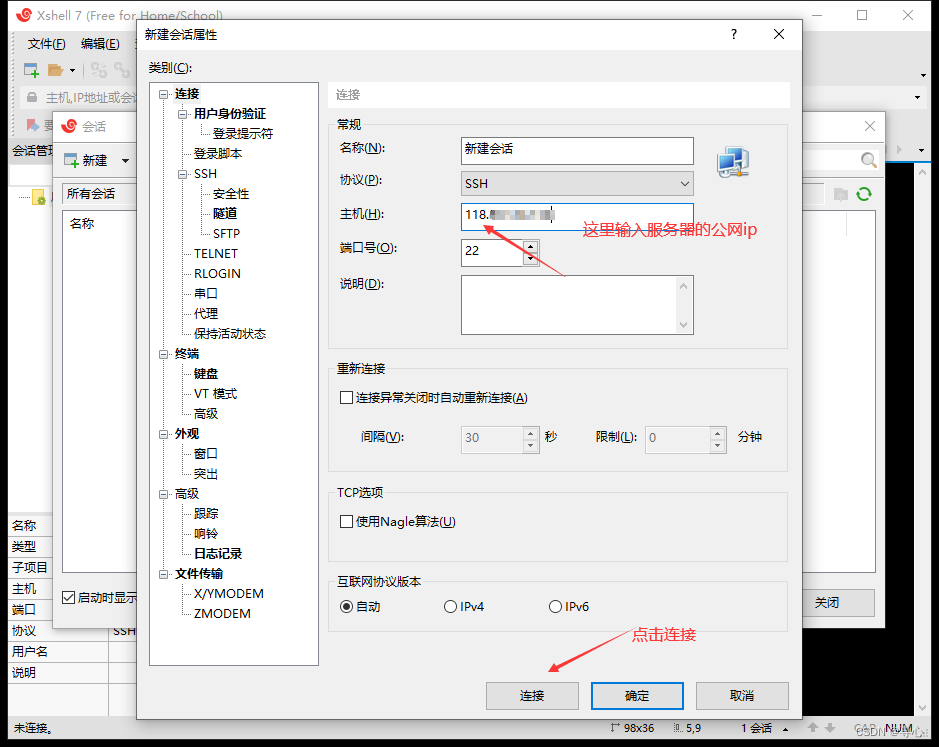Viewport: 939px width, 747px height.
Task: Decrease port number with spinner down arrow
Action: [531, 259]
